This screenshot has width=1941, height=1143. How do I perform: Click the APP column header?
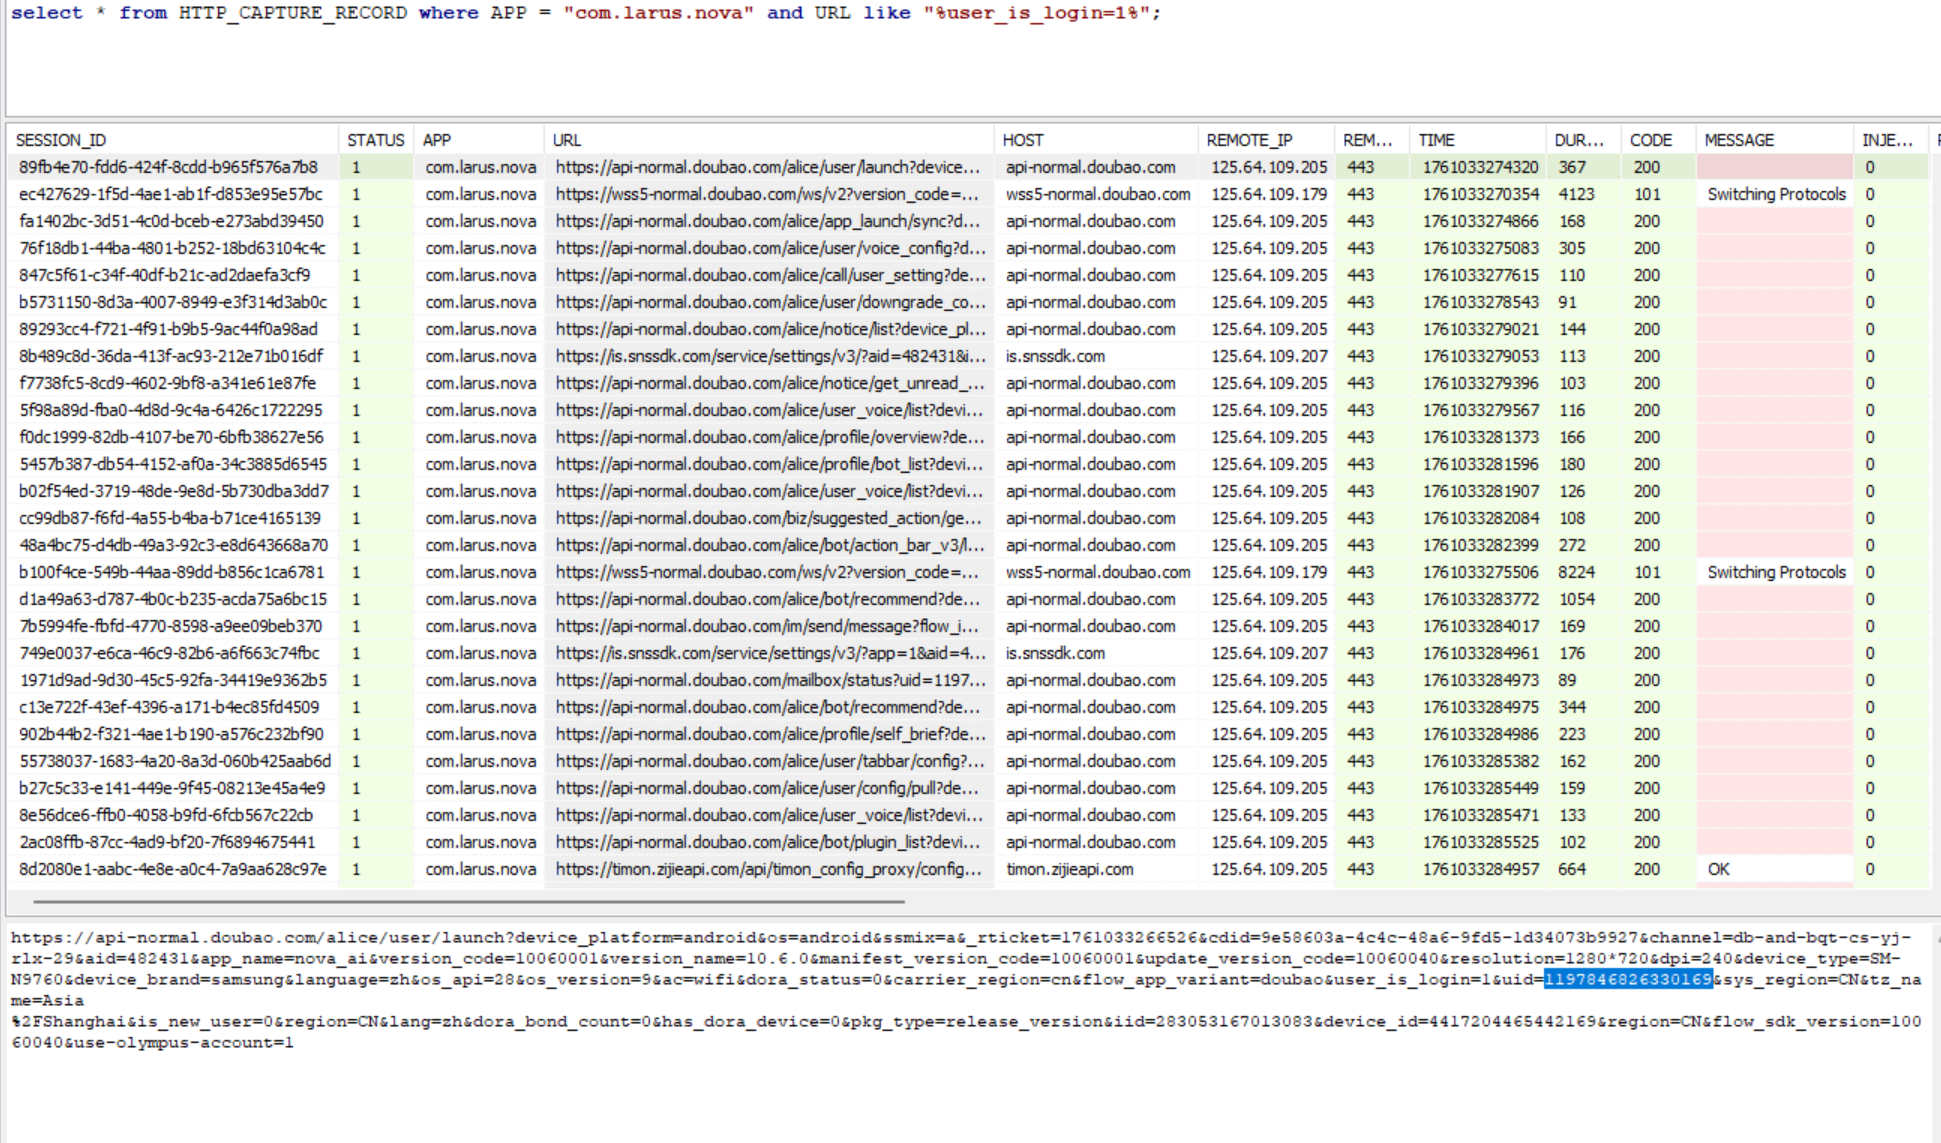[436, 140]
